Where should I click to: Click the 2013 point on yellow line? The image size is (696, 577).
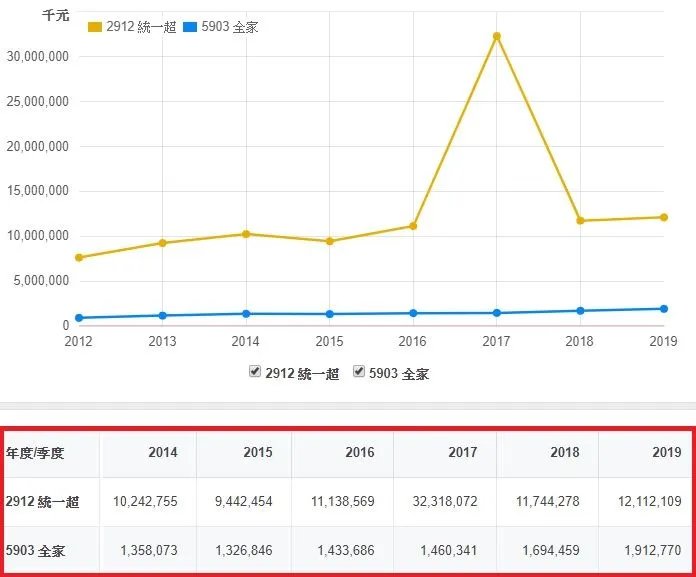[162, 243]
